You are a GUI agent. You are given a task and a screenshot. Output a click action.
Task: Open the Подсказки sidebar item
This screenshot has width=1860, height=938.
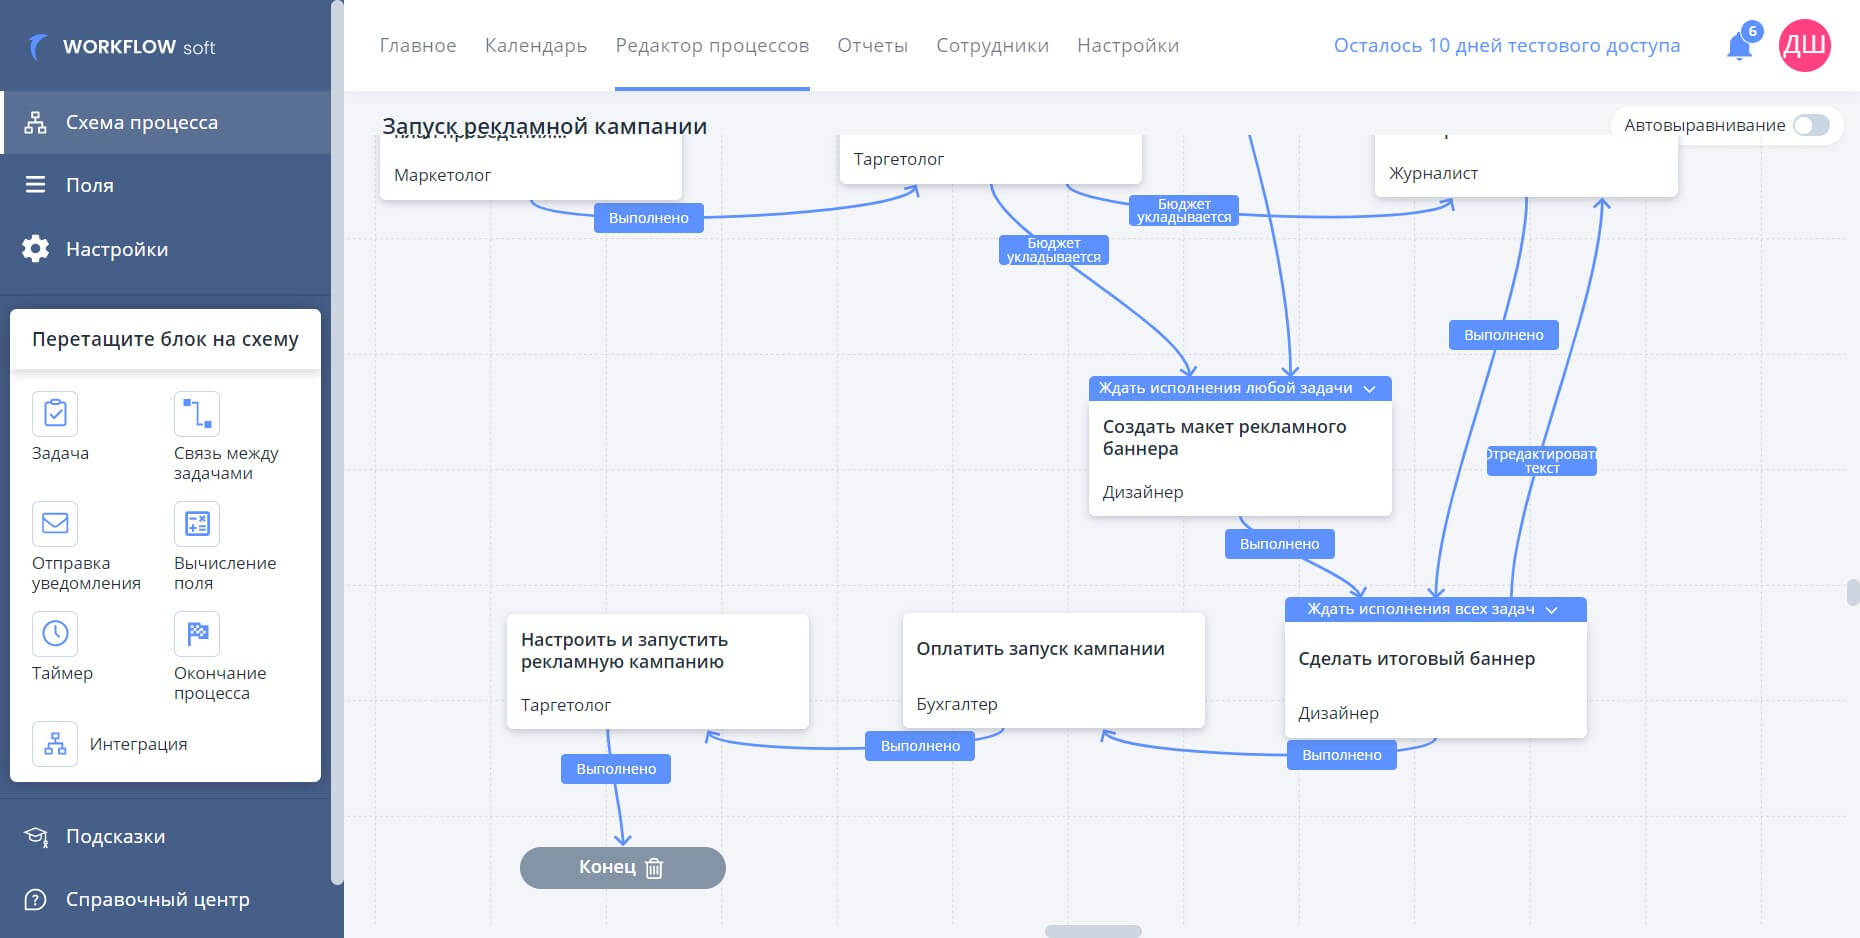click(x=166, y=836)
